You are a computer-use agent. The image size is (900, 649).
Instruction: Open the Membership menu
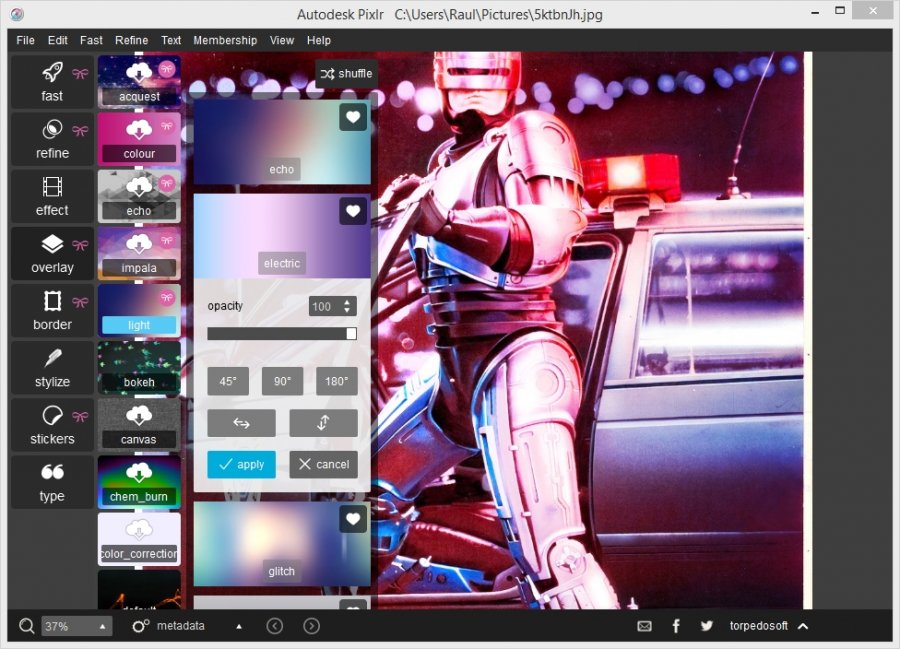(225, 40)
